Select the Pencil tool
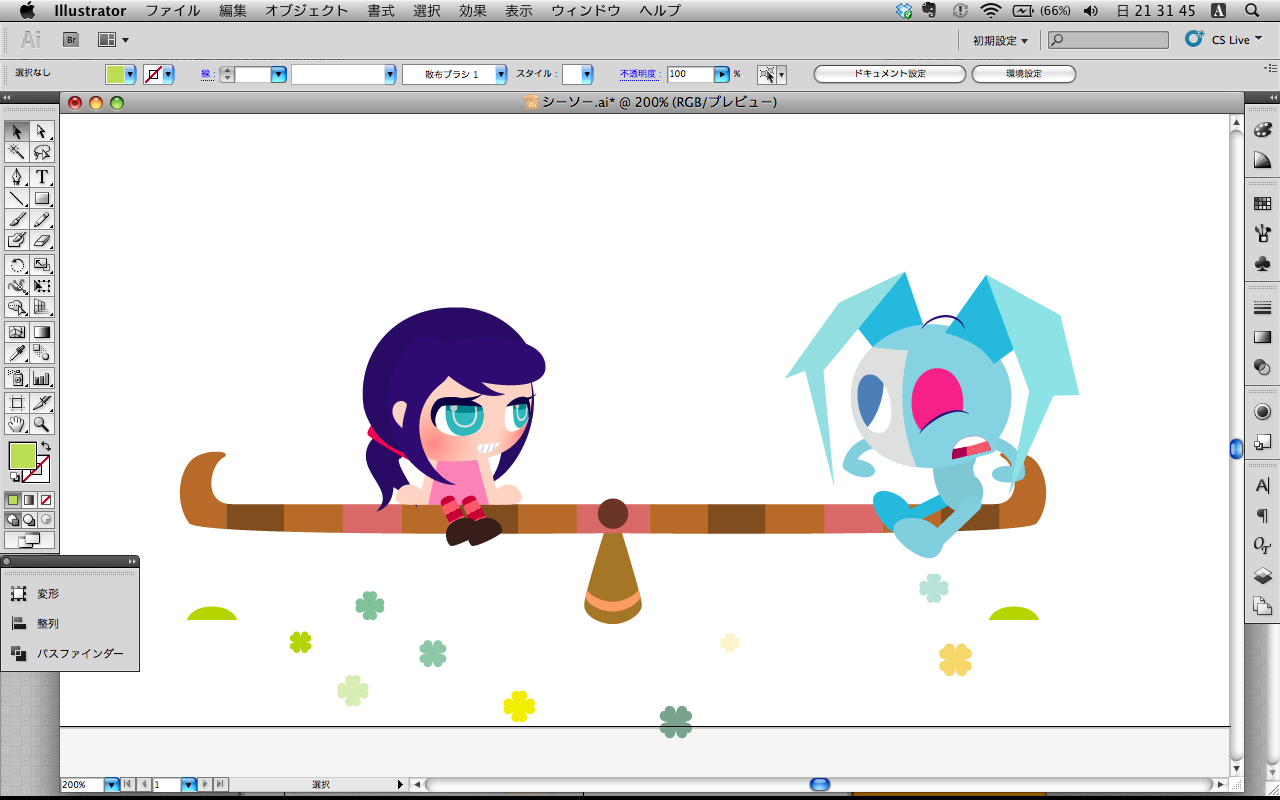Viewport: 1280px width, 800px height. [42, 219]
